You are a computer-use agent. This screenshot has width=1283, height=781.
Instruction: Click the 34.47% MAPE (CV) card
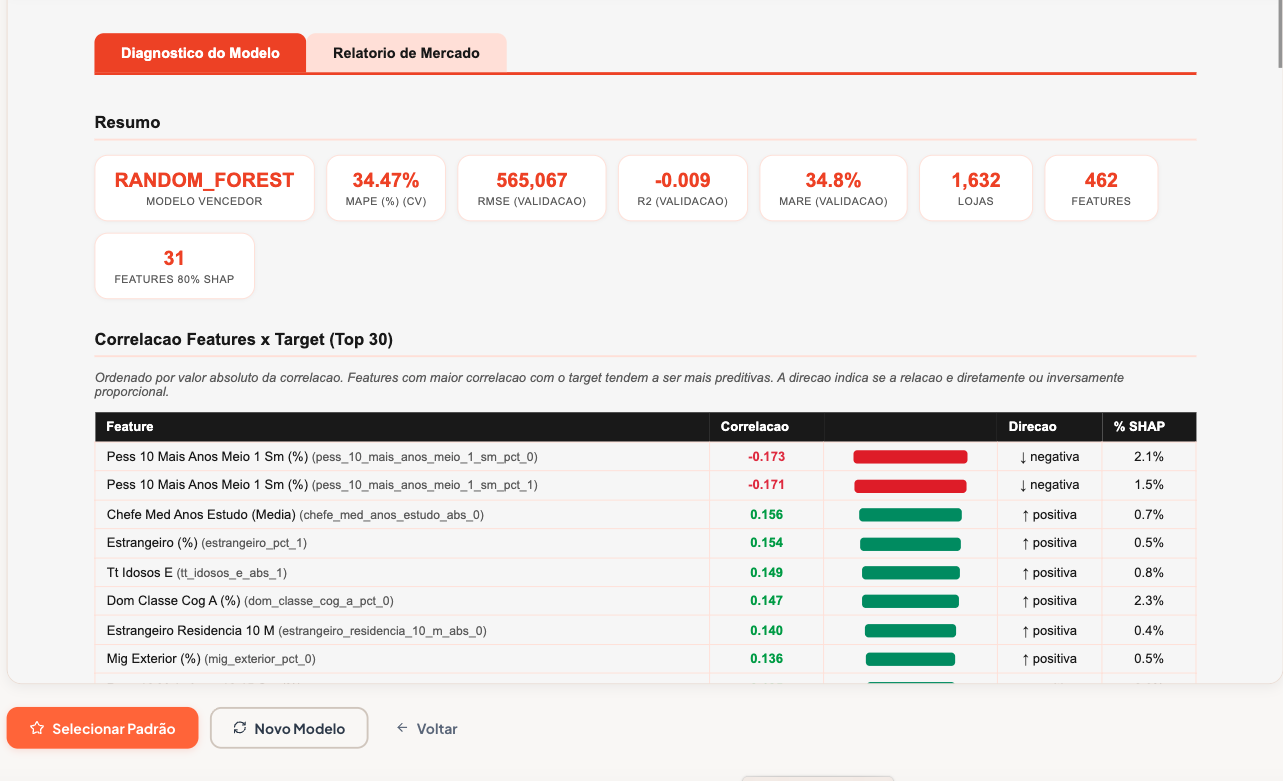pos(385,188)
